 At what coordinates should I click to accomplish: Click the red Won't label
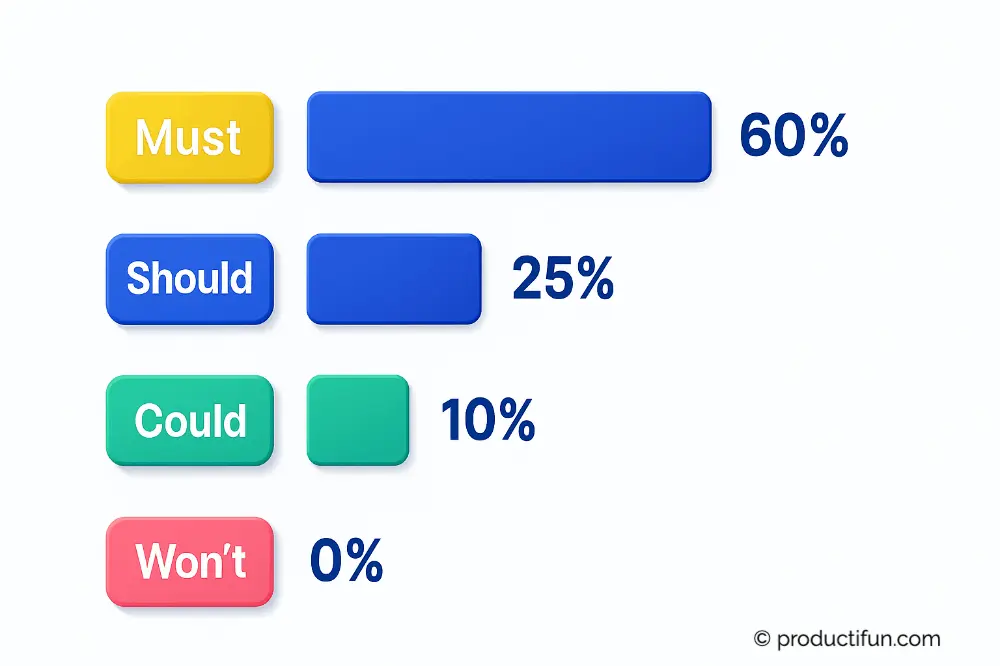(190, 562)
